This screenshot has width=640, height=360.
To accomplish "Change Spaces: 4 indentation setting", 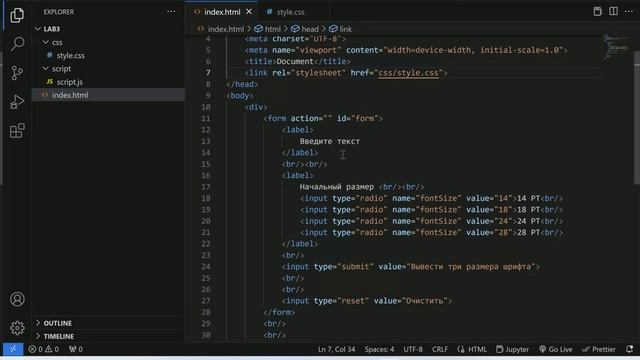I will [x=379, y=349].
